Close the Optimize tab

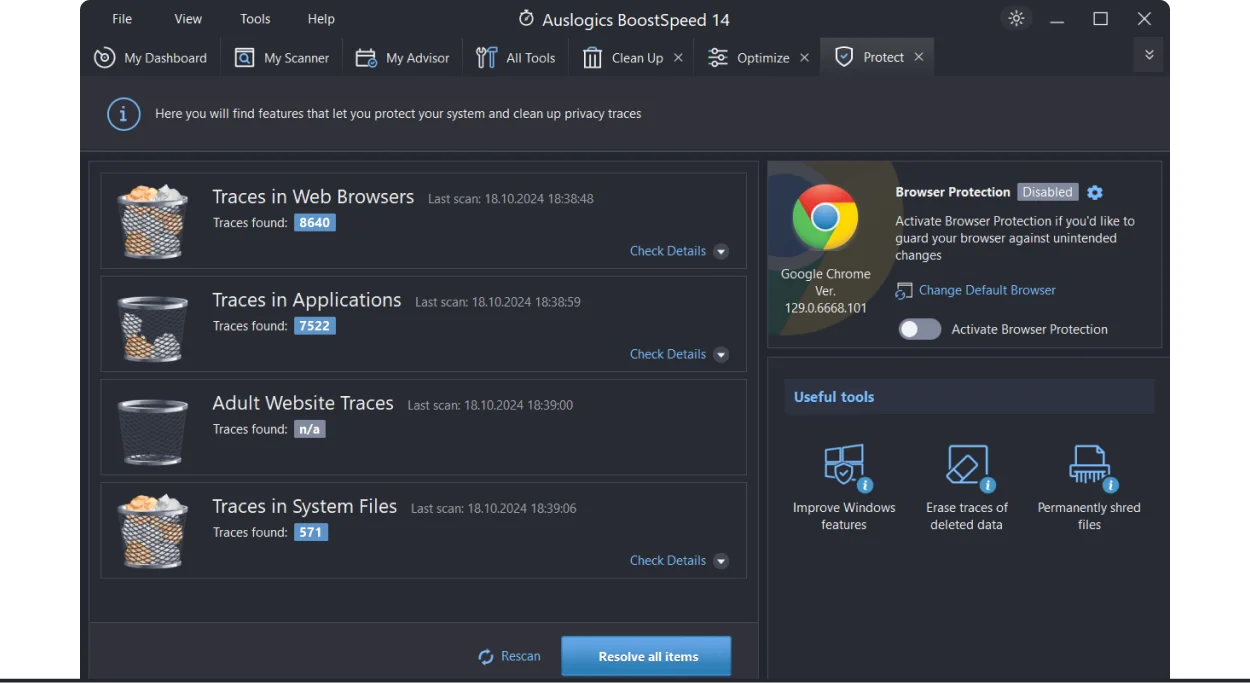(804, 58)
